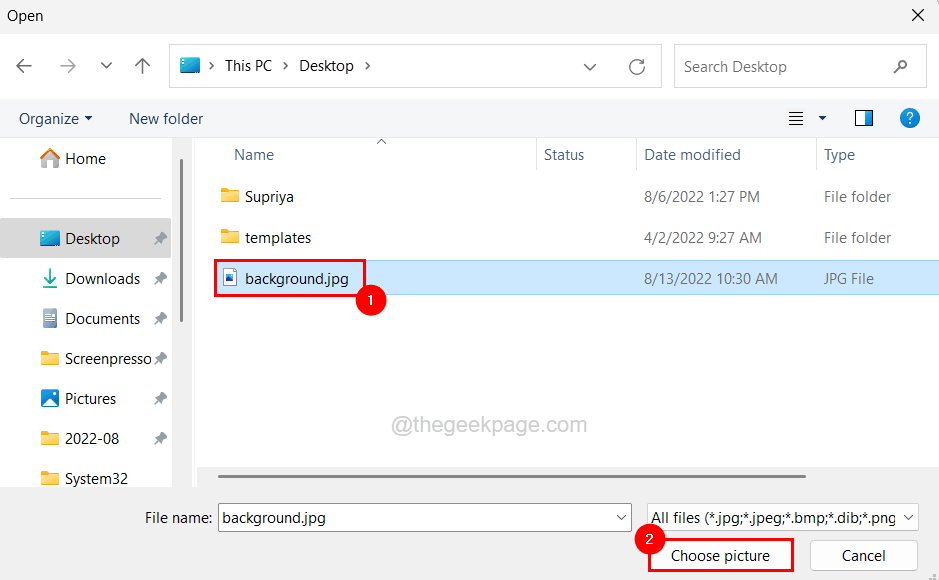939x580 pixels.
Task: Open the Pictures folder in the sidebar
Action: [x=90, y=398]
